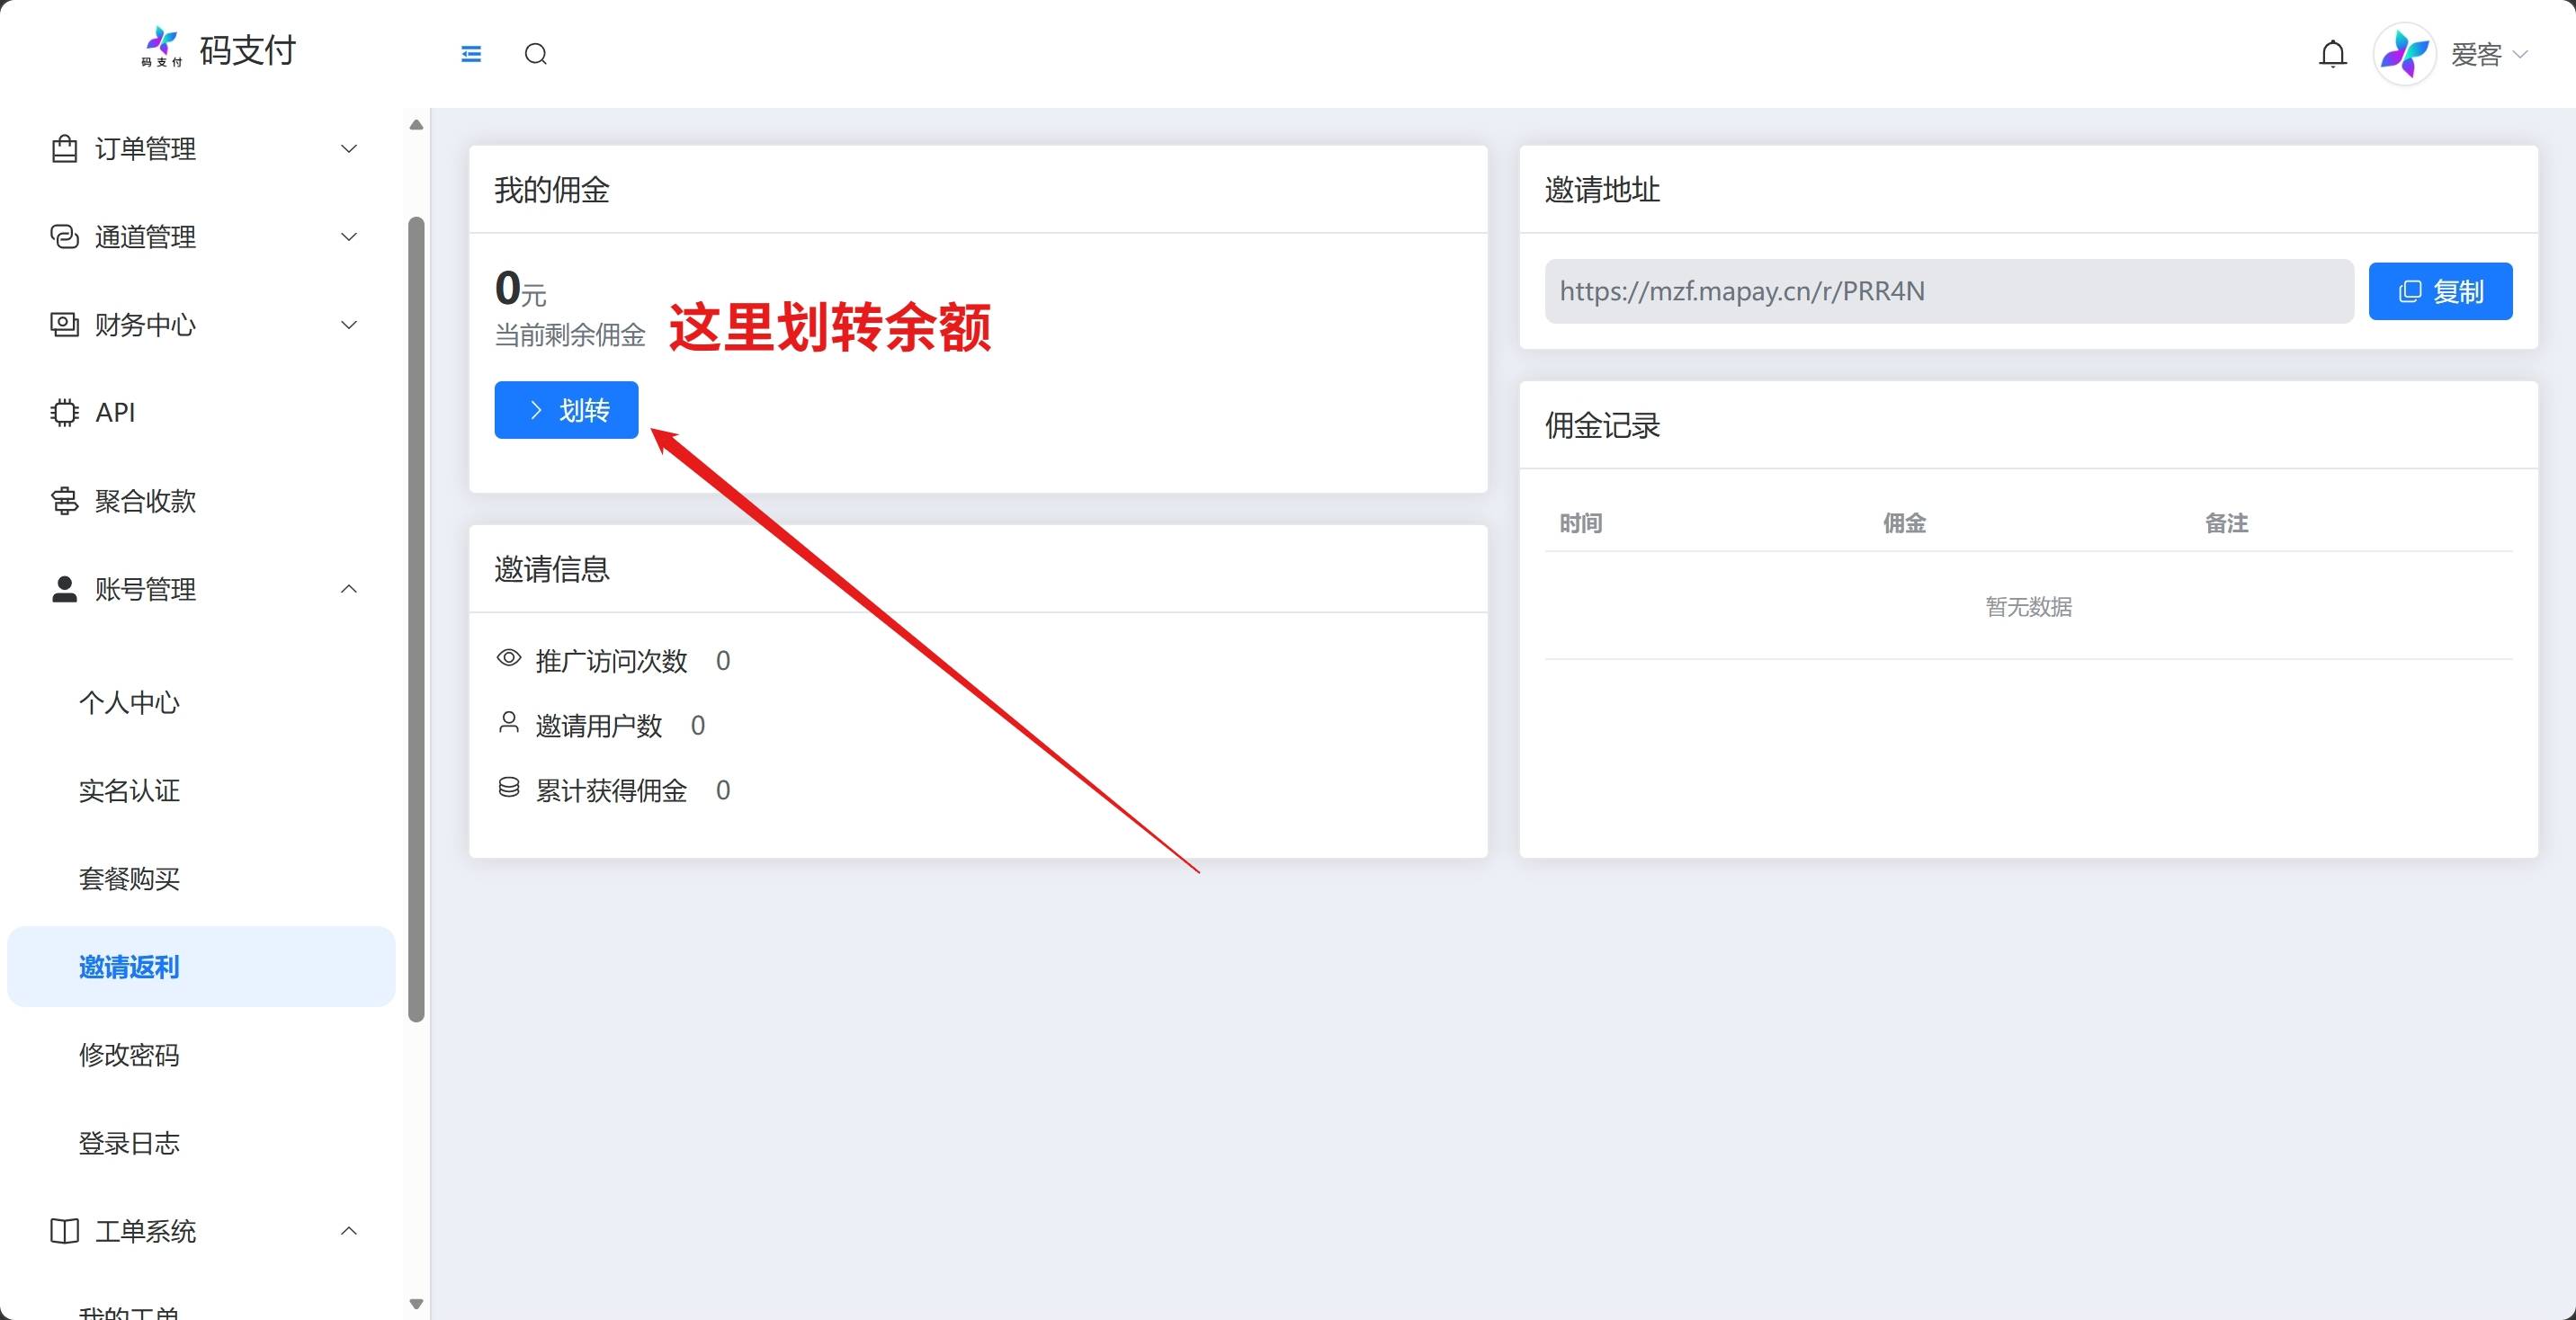Click the user icon beside 邀请用户数
The width and height of the screenshot is (2576, 1320).
click(509, 722)
